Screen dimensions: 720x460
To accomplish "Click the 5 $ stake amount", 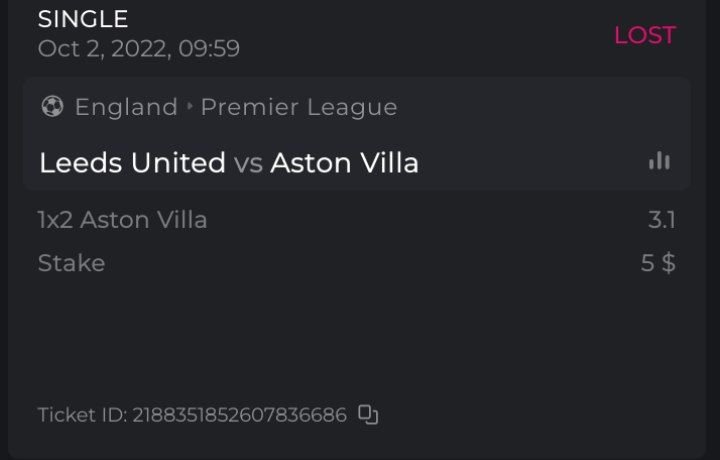I will tap(658, 264).
